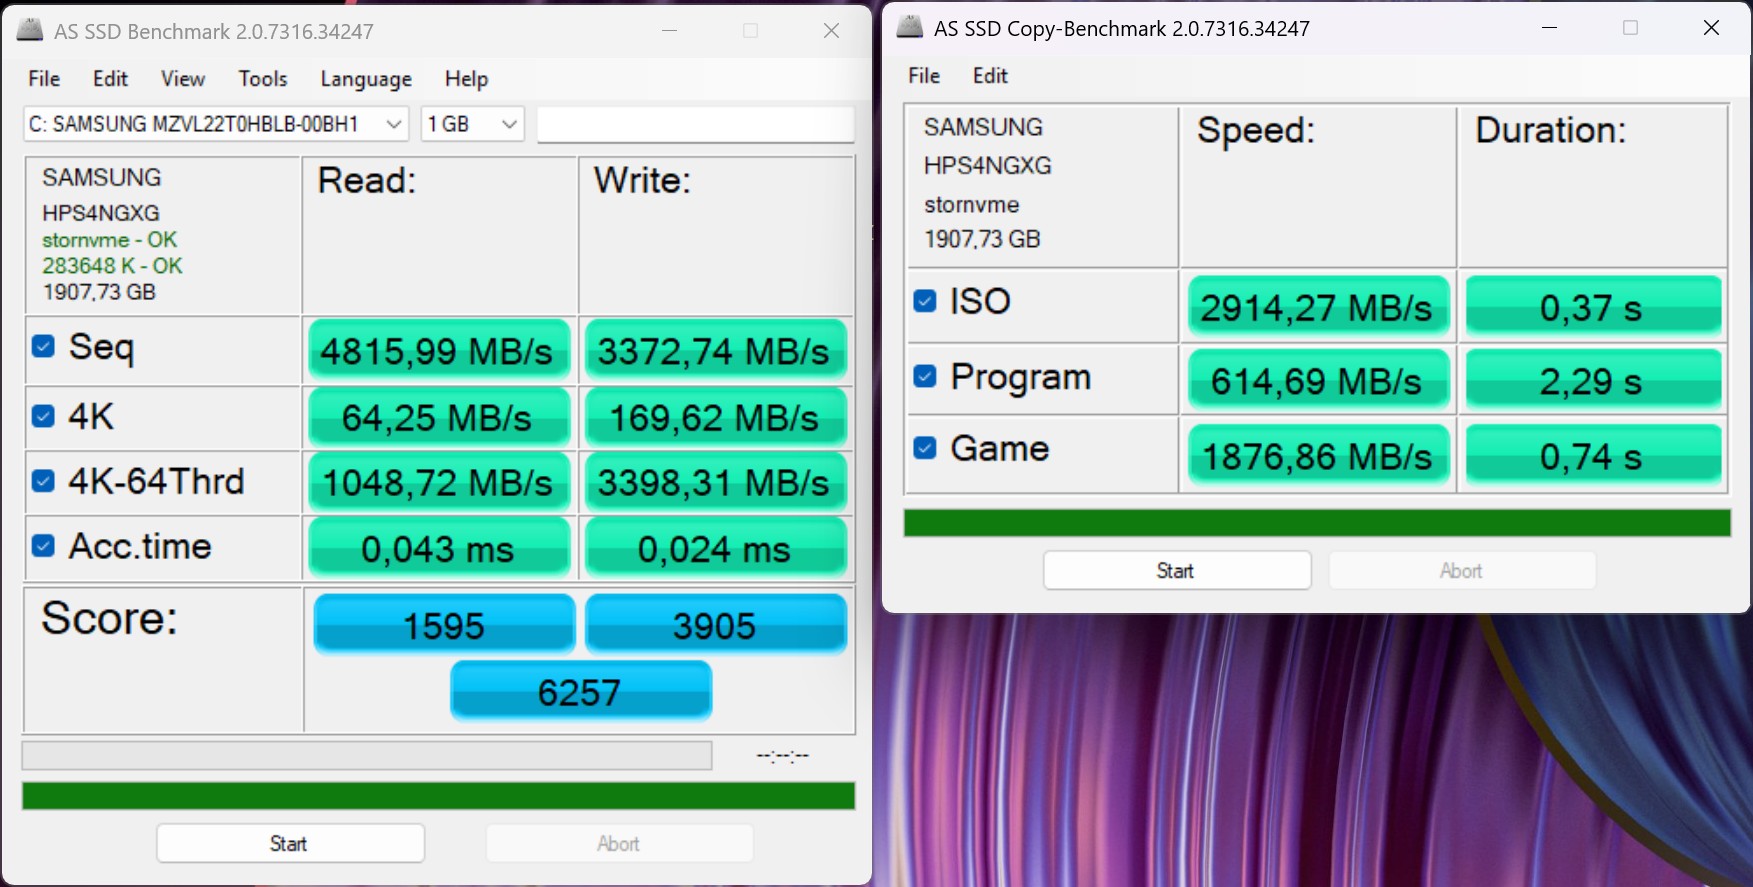Click the elapsed time readout '--:--:--'

click(x=783, y=755)
